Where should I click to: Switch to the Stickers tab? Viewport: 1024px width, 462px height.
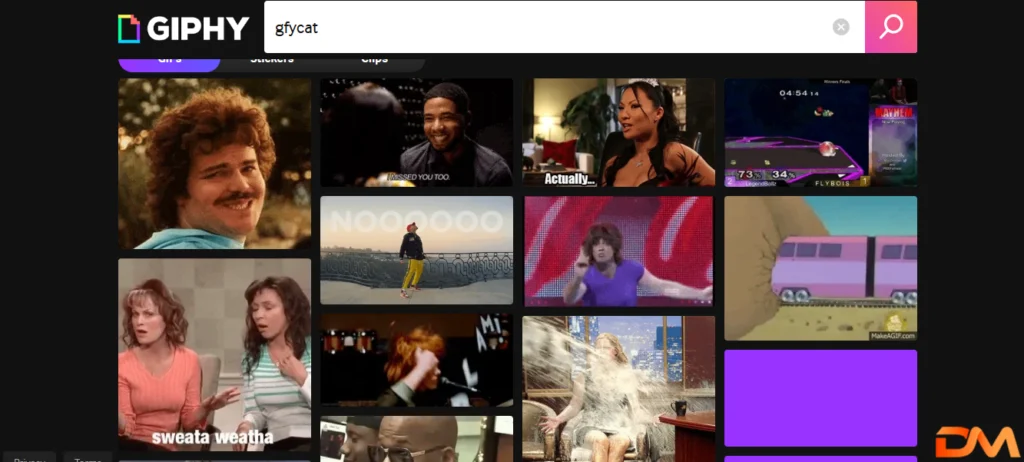(271, 61)
